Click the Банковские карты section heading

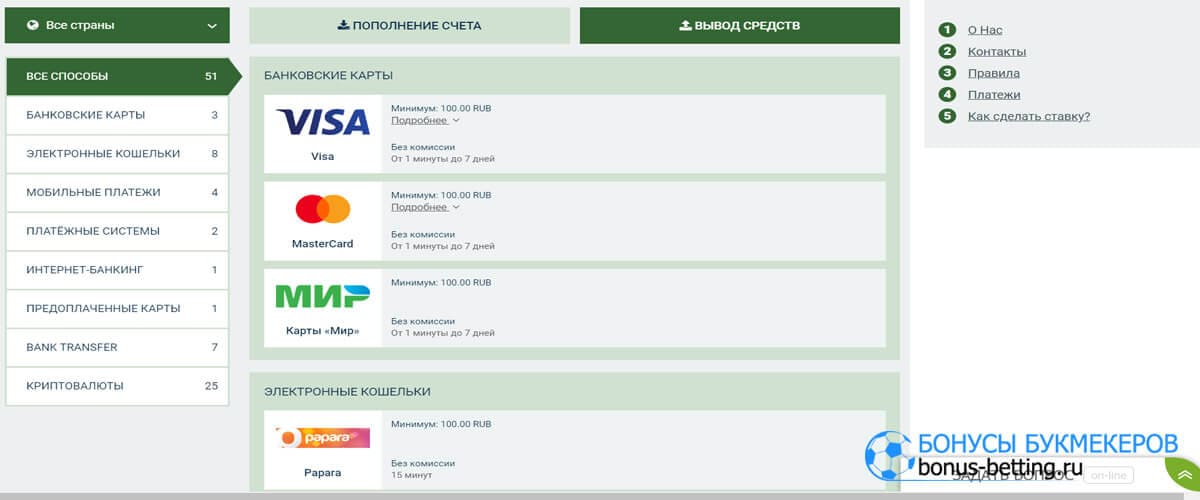[x=328, y=76]
